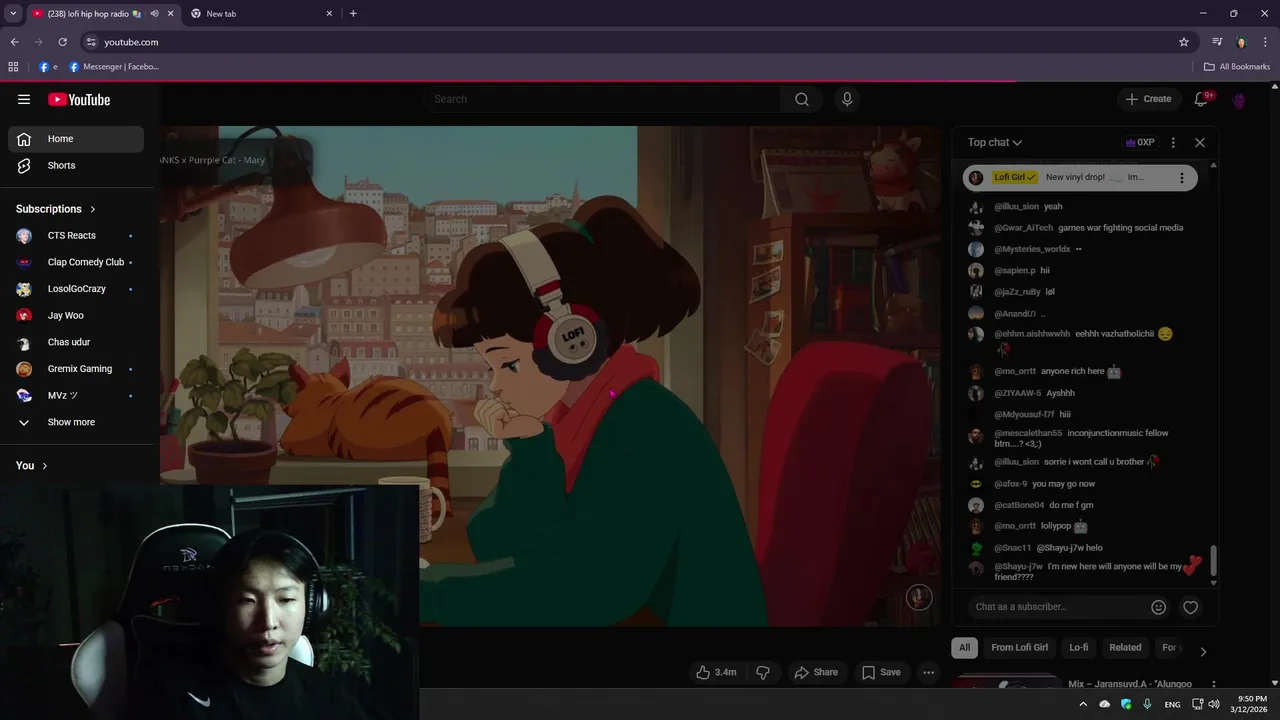Open the YouTube hamburger guide menu
The height and width of the screenshot is (720, 1280).
[24, 99]
